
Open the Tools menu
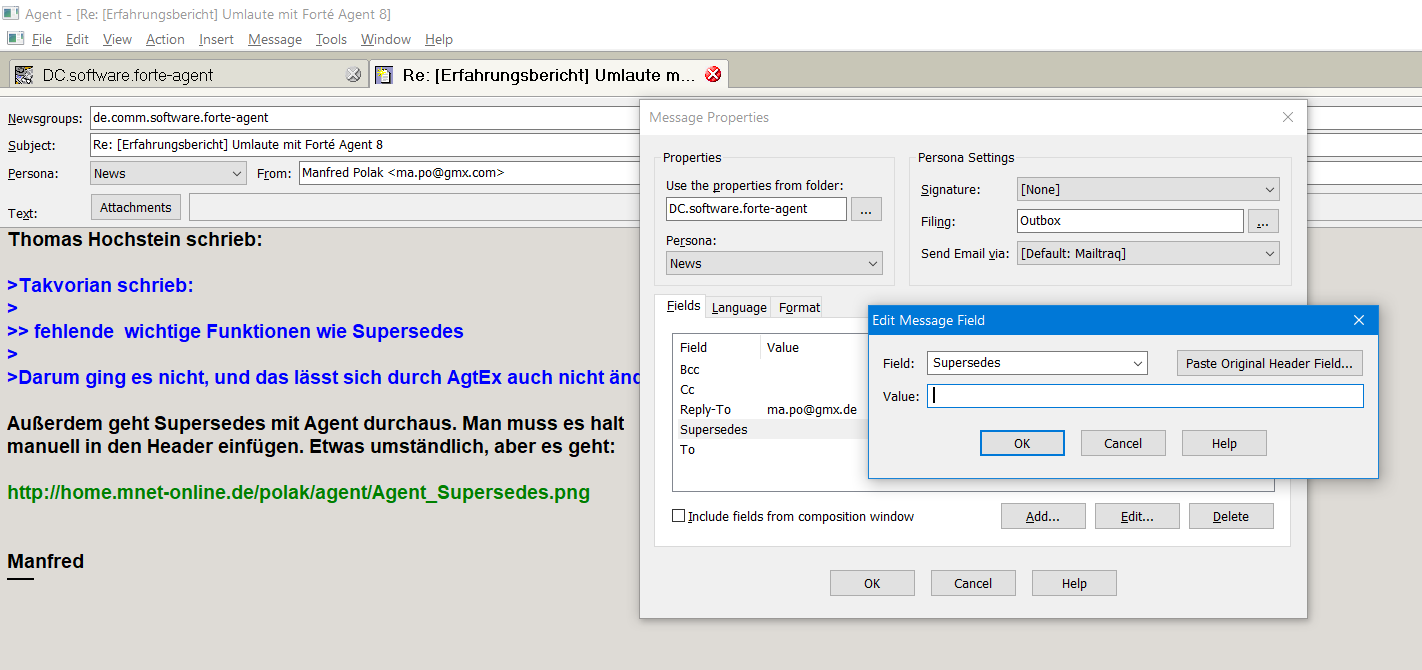pos(331,39)
